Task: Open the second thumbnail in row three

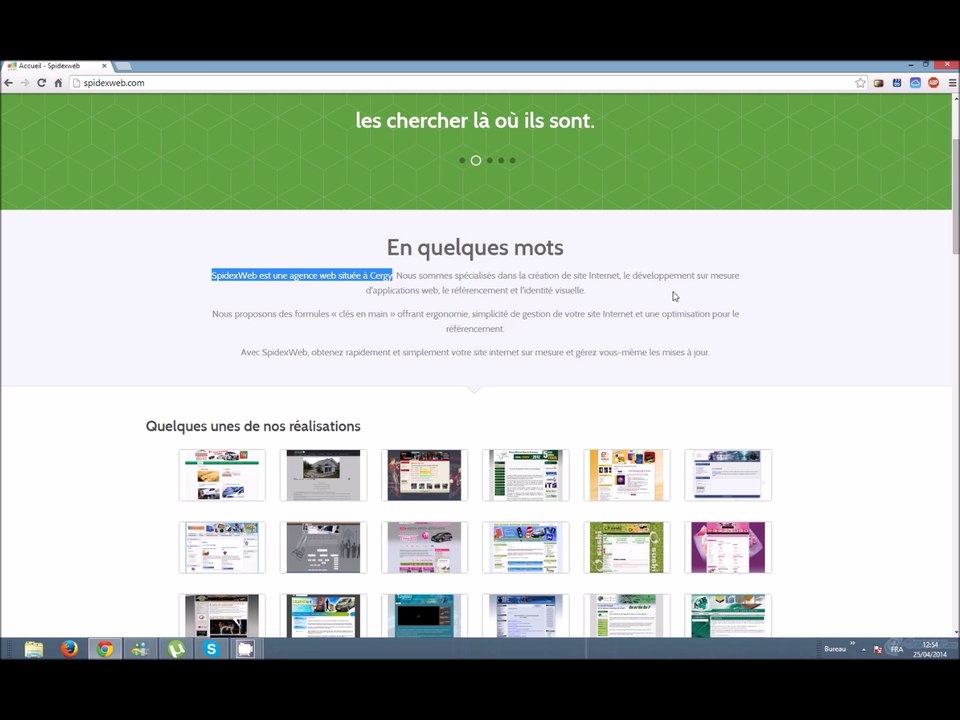Action: click(x=323, y=616)
